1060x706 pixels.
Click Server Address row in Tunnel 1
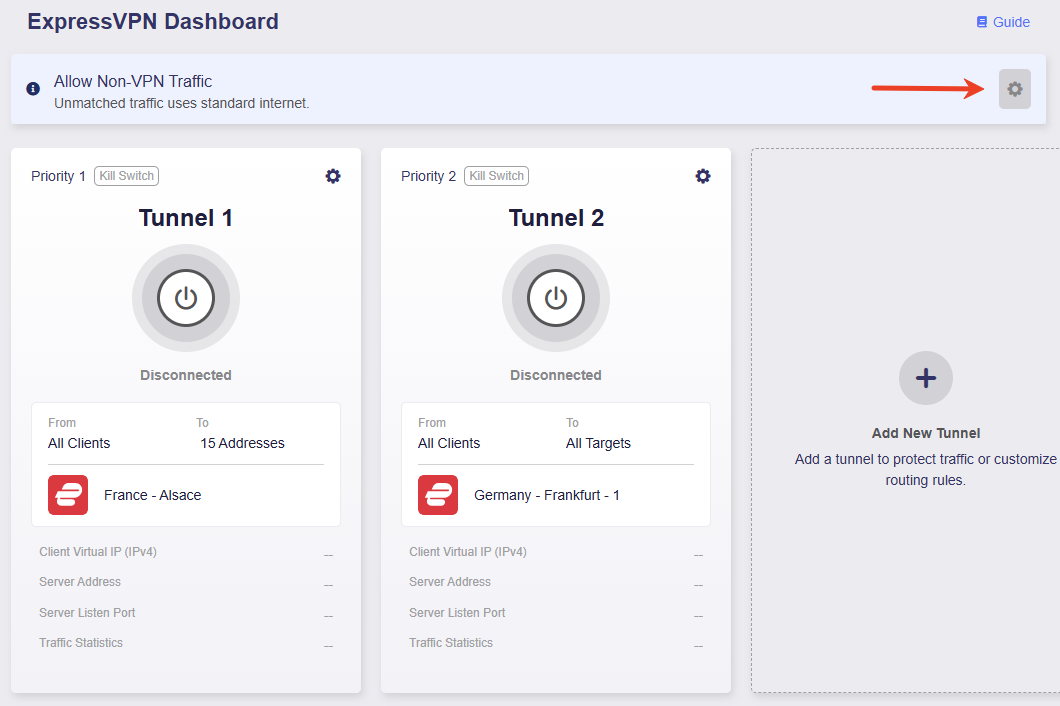click(186, 582)
